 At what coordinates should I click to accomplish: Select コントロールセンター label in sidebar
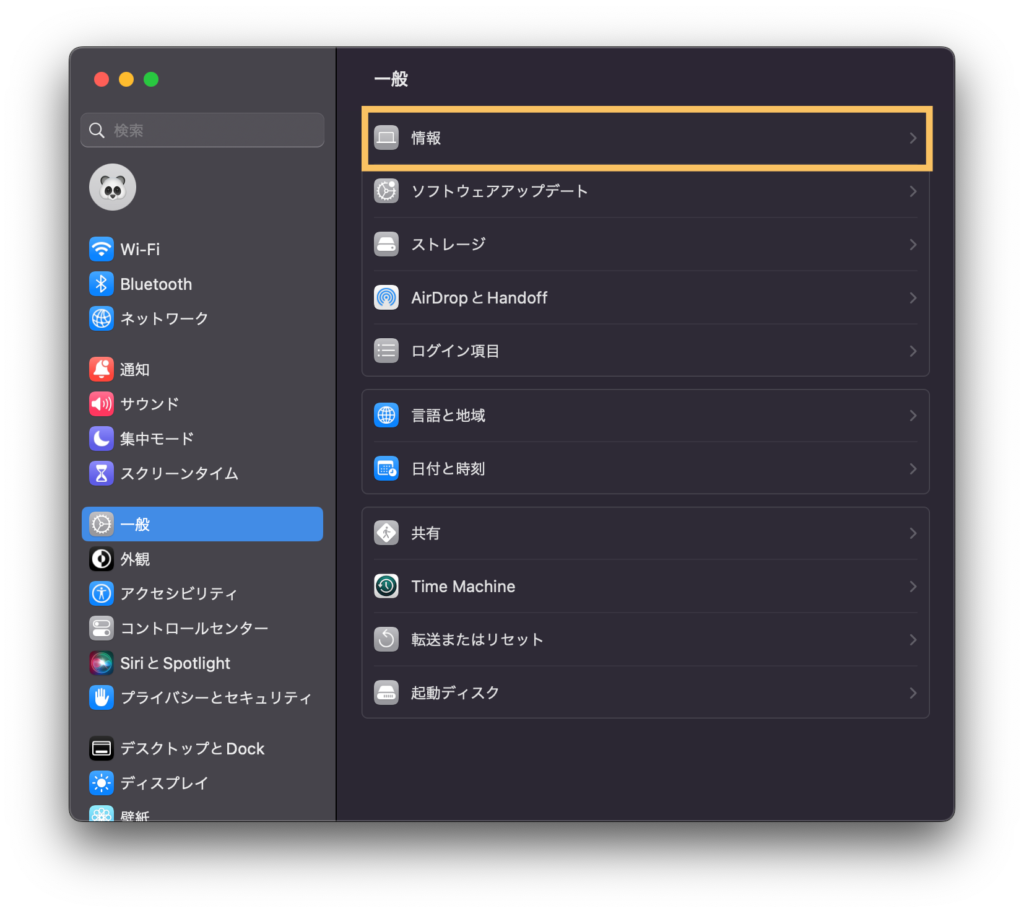pyautogui.click(x=195, y=628)
